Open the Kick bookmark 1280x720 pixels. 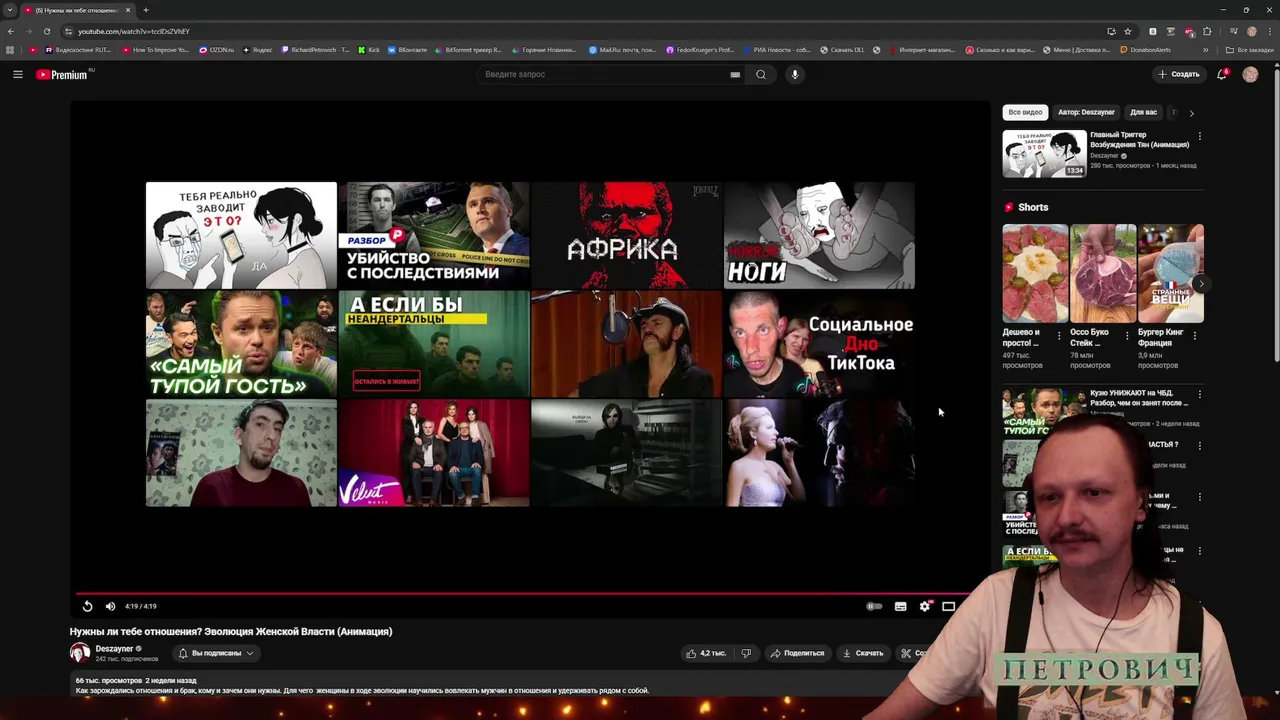click(x=369, y=50)
